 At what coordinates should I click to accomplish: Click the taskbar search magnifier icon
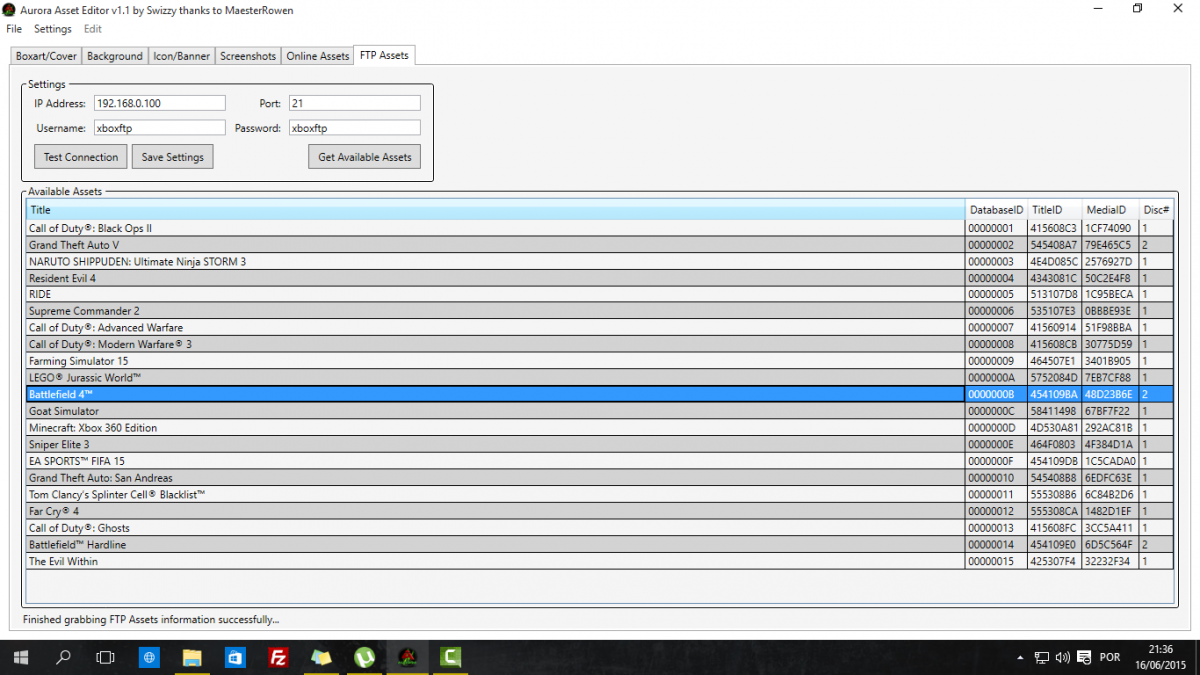63,657
